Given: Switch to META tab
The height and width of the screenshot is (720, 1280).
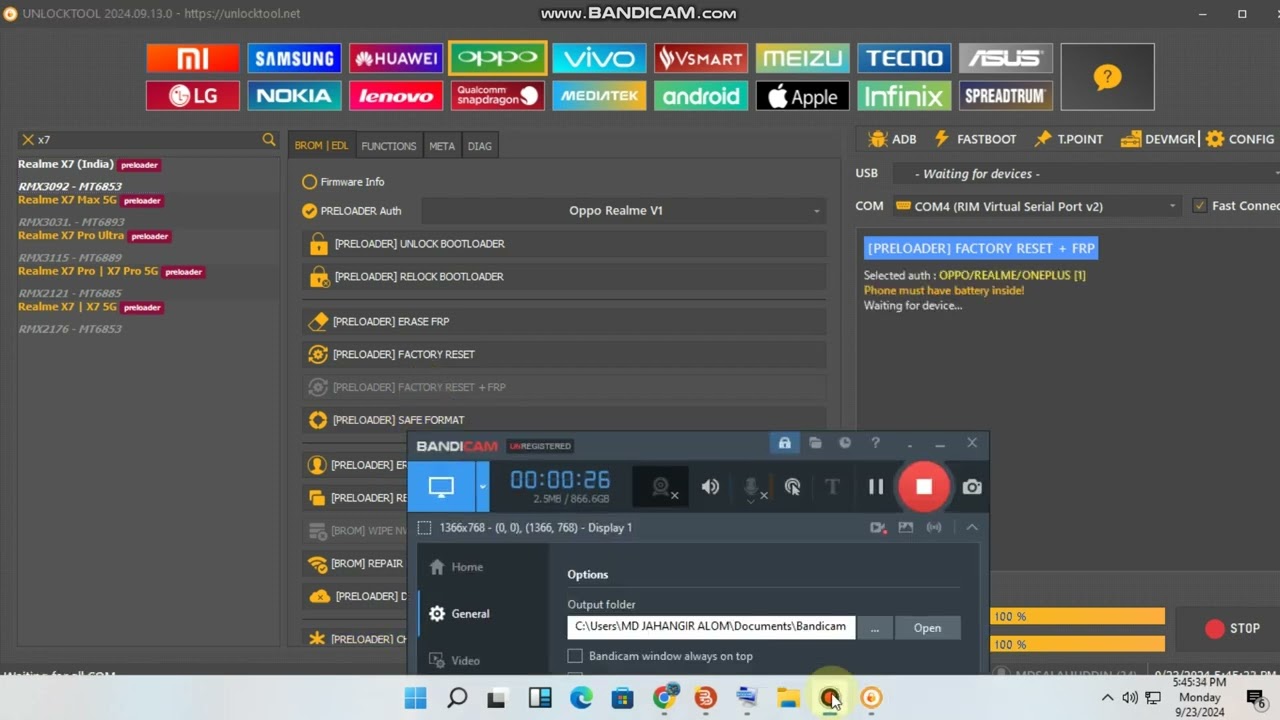Looking at the screenshot, I should coord(442,146).
